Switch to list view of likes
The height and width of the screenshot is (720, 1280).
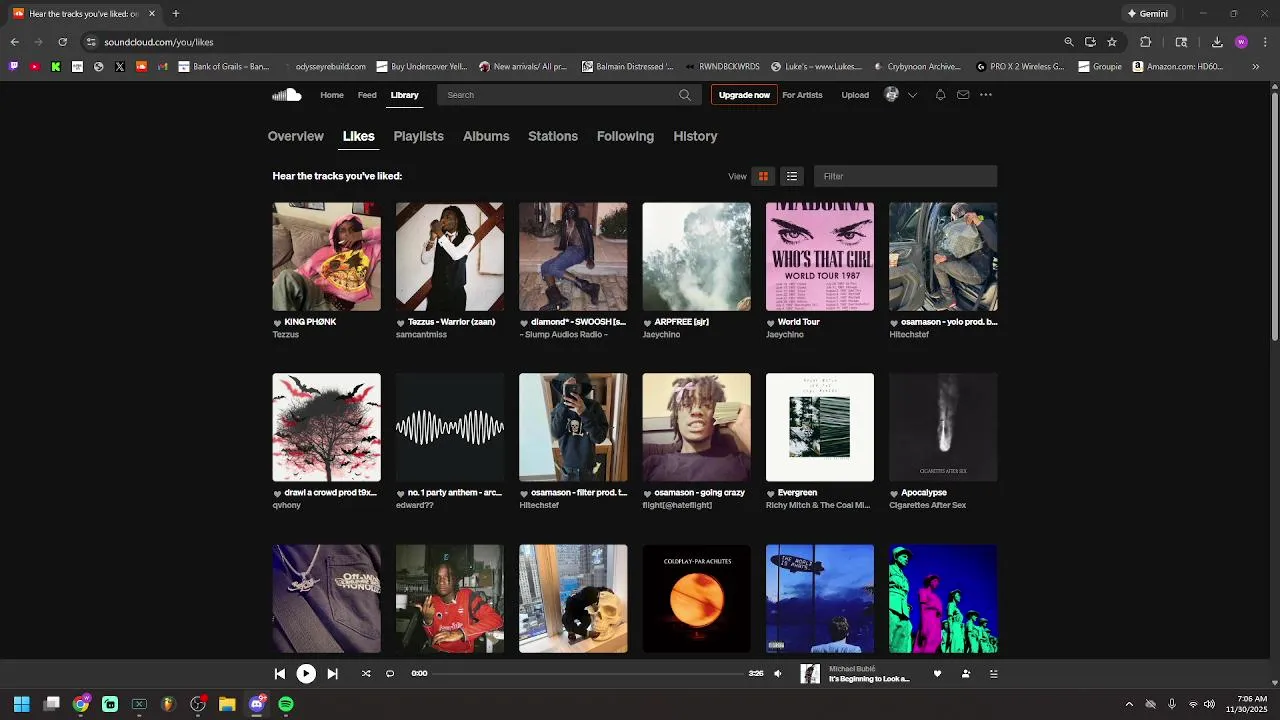point(792,176)
